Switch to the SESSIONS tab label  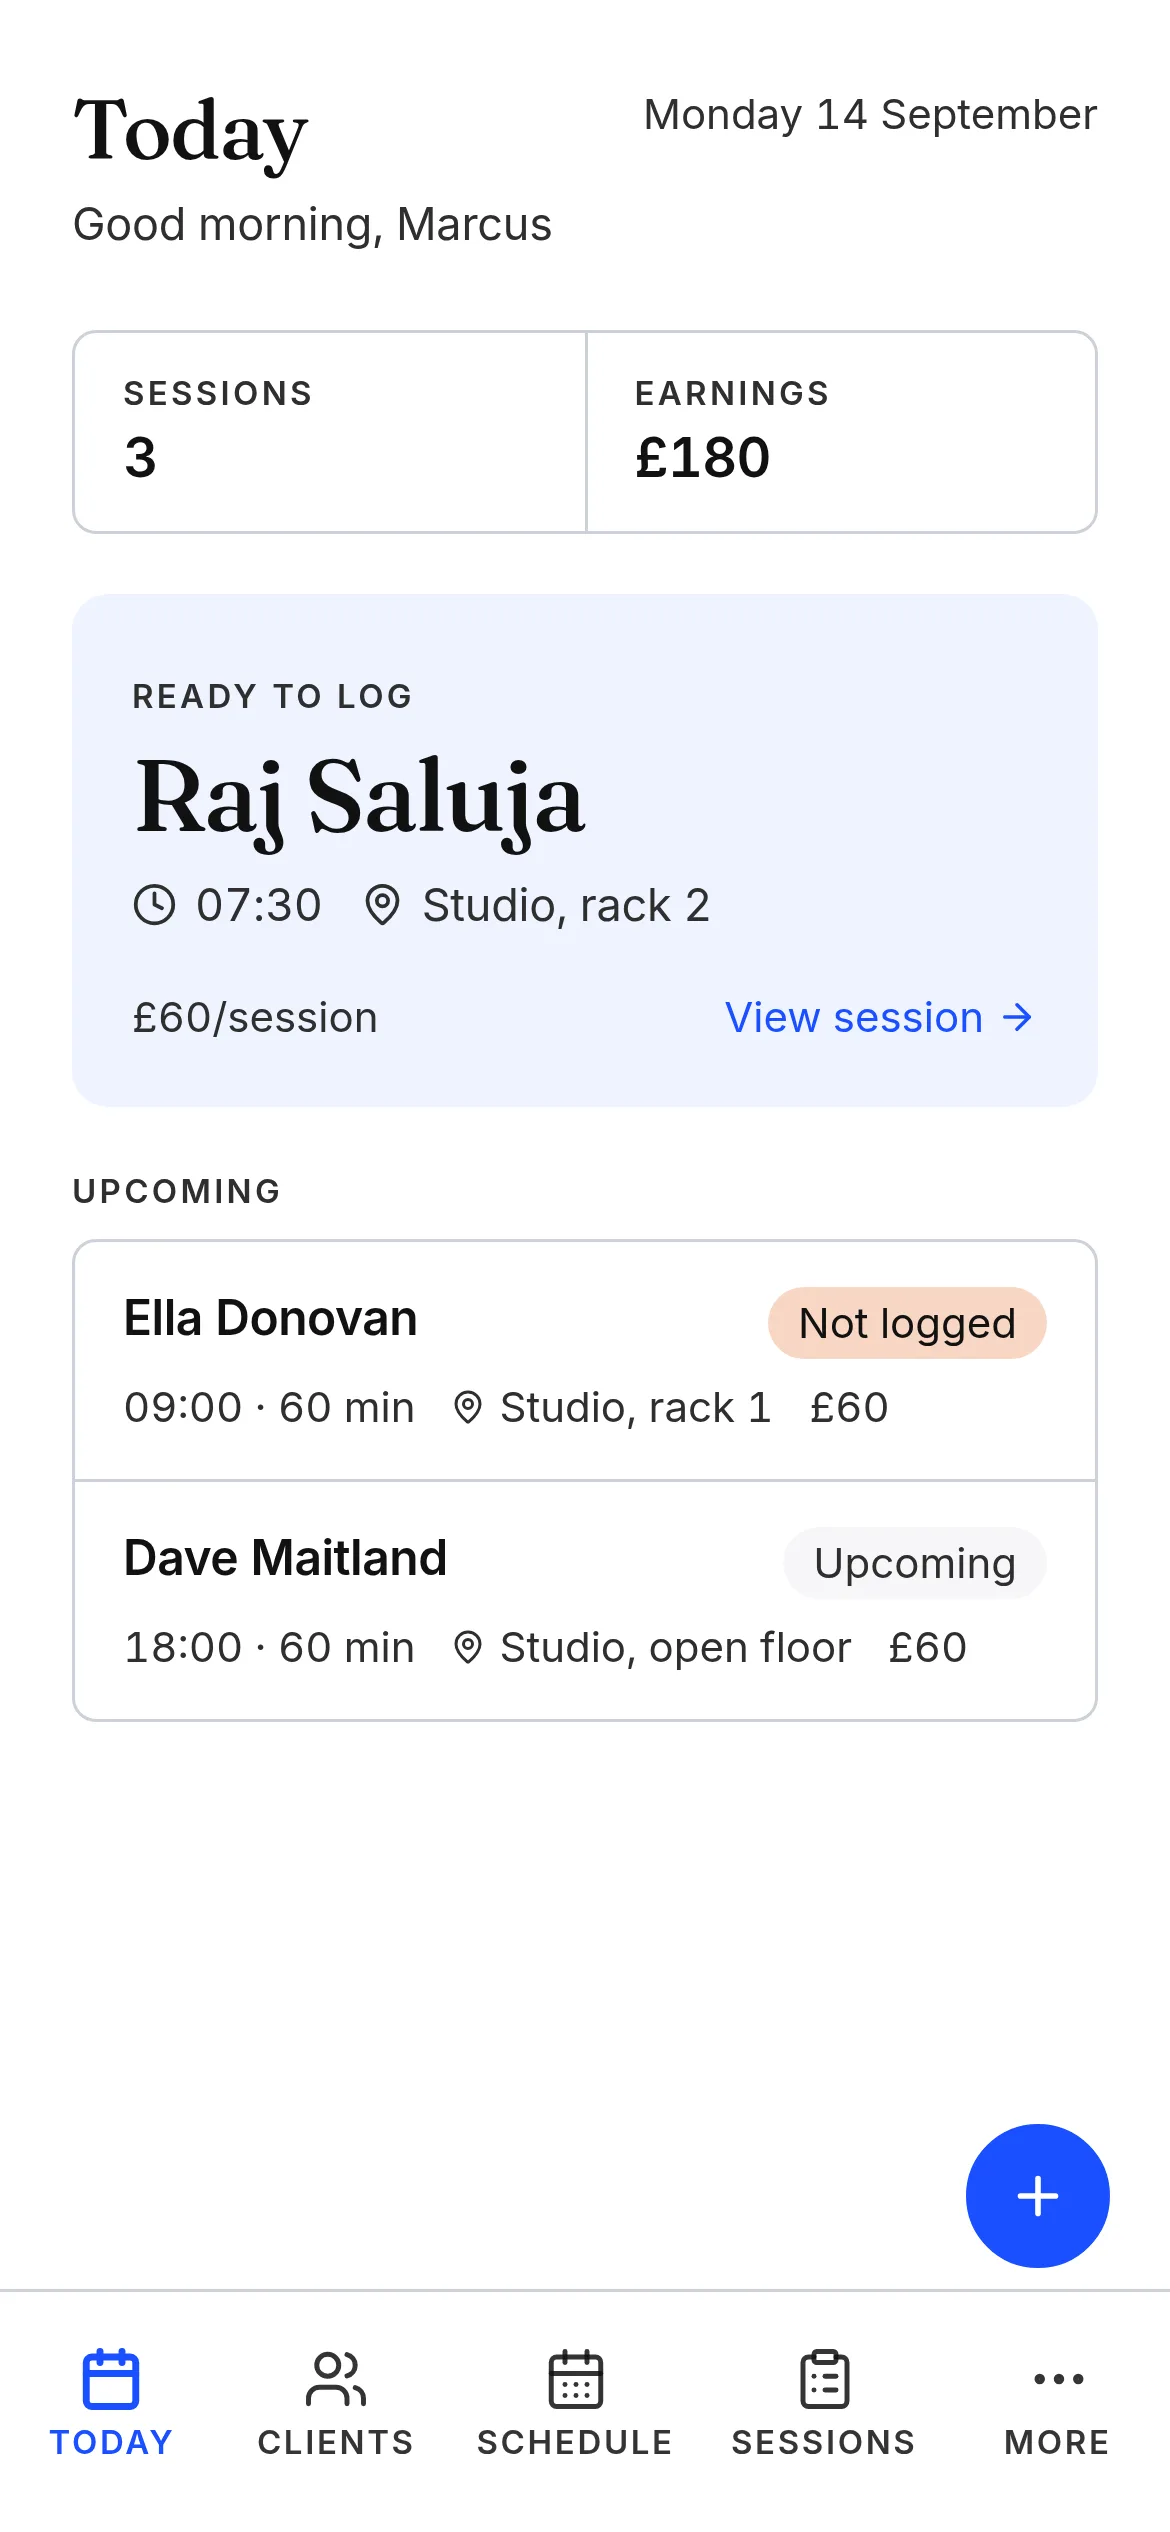pos(824,2442)
